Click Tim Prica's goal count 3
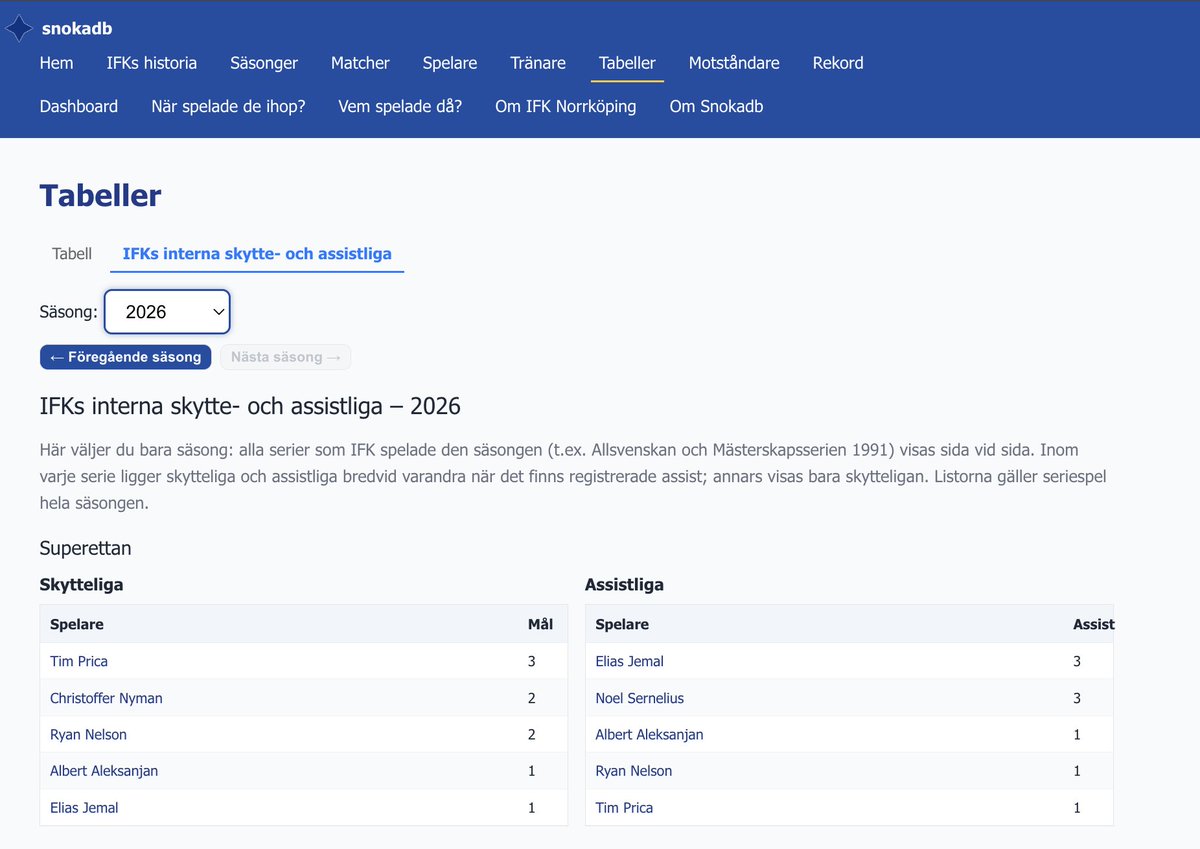 click(532, 661)
